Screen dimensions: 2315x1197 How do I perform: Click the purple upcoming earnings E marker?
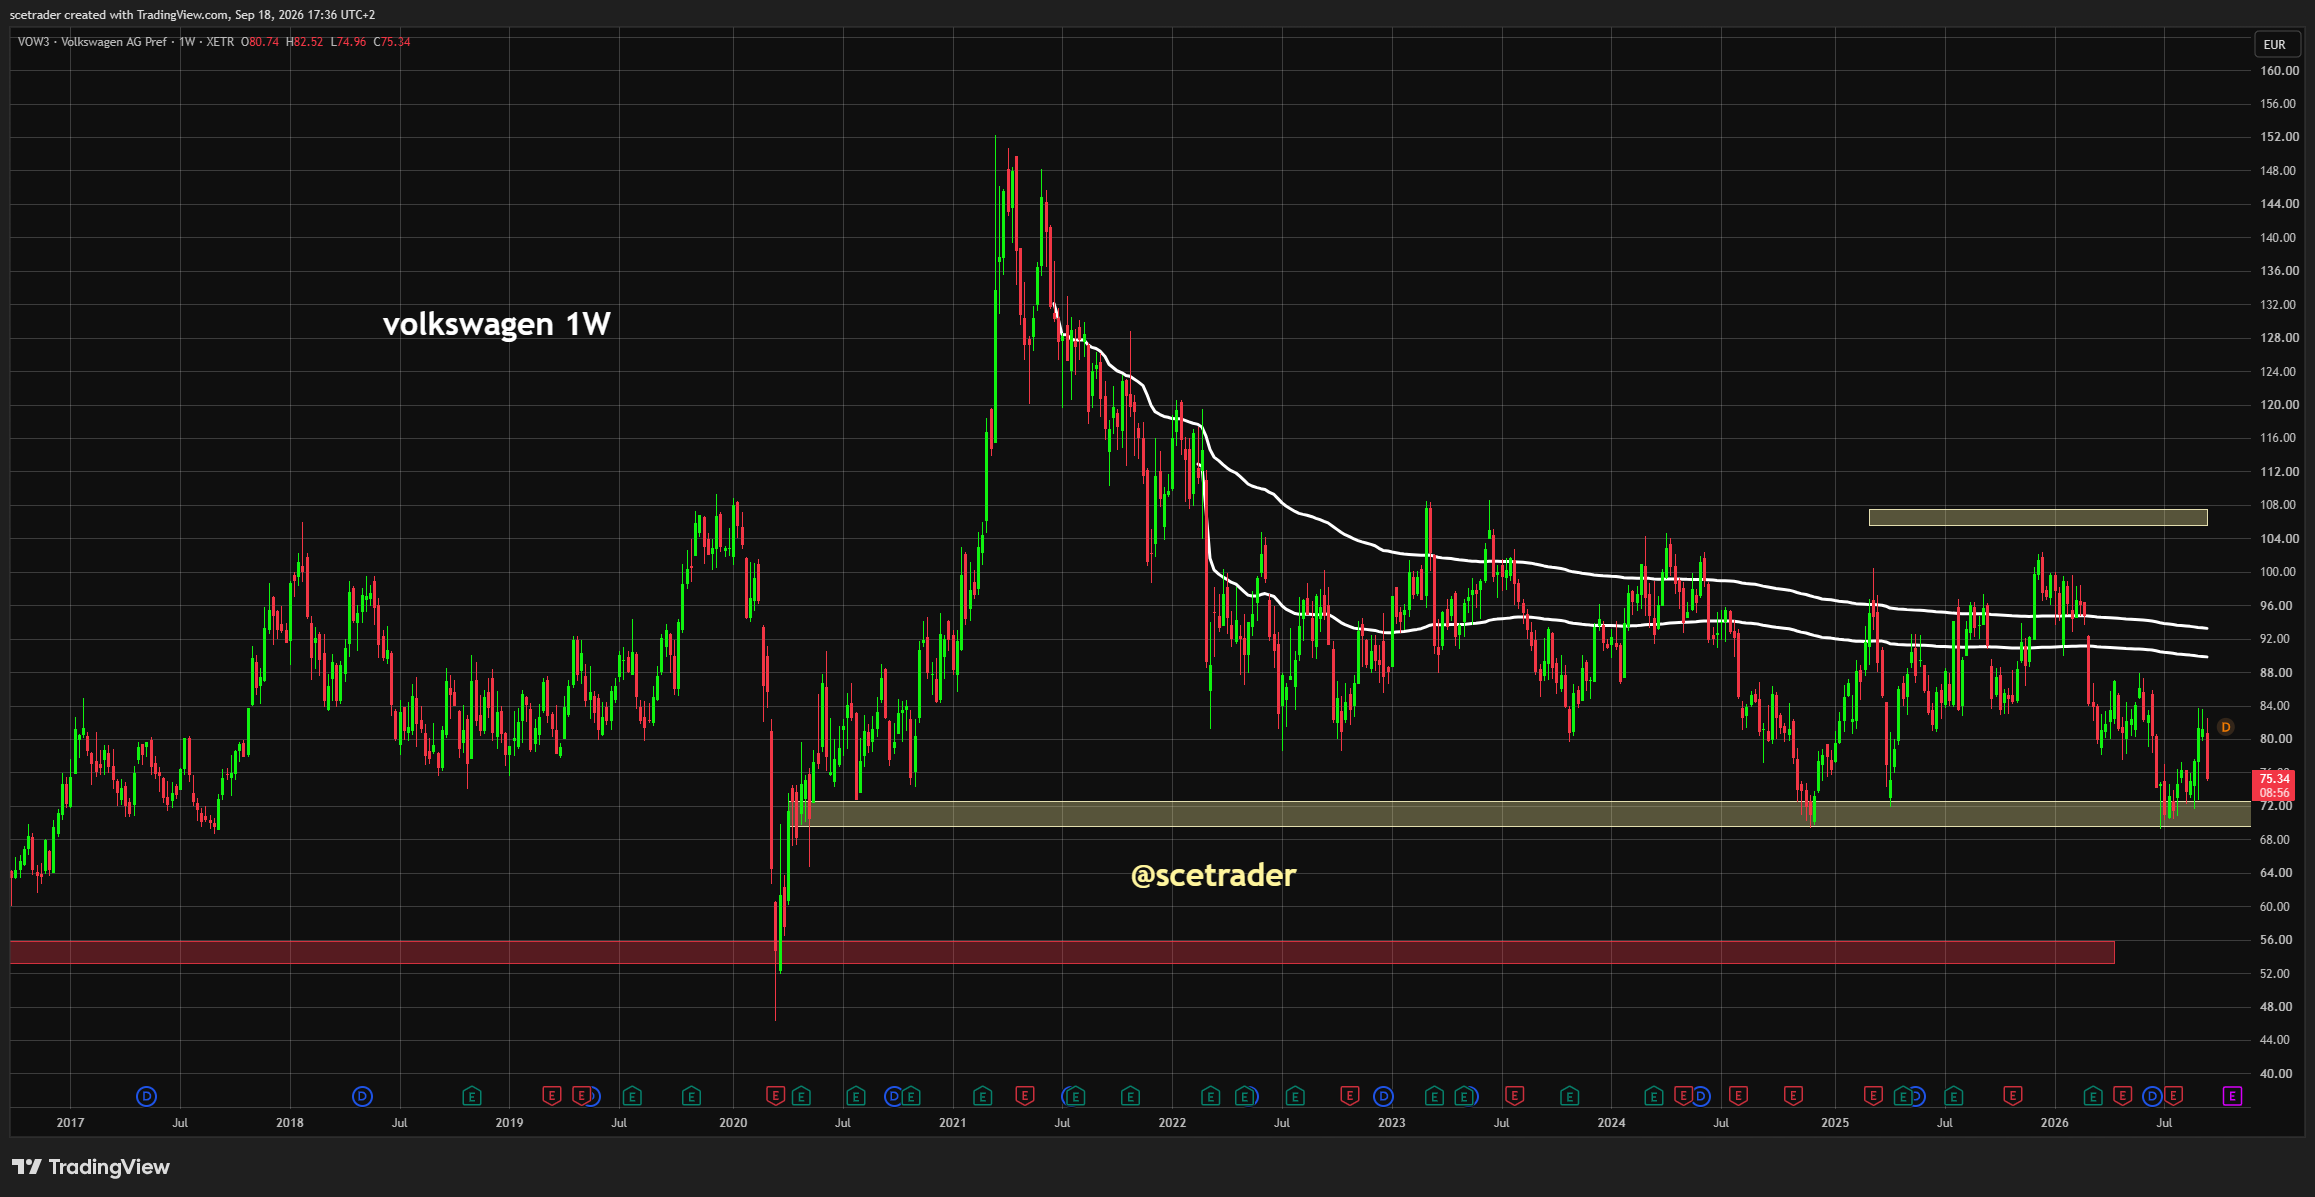2232,1096
